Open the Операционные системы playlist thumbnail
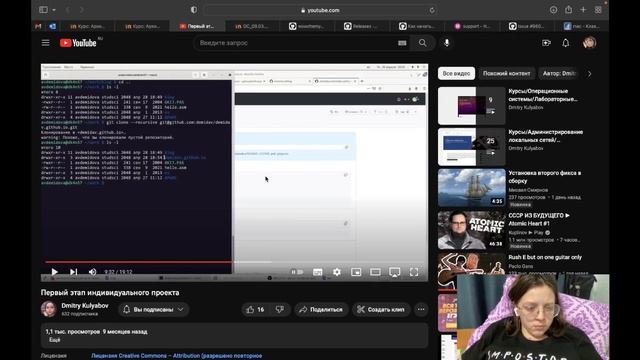Screen dimensions: 640x360 click(x=471, y=106)
